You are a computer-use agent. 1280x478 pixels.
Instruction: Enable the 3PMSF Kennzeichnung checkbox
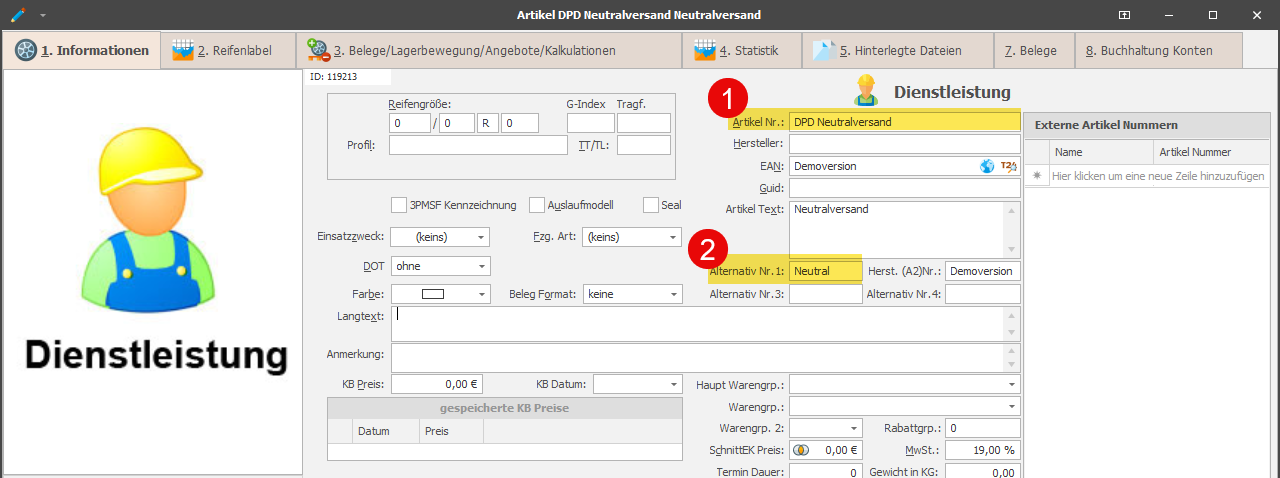(x=398, y=205)
